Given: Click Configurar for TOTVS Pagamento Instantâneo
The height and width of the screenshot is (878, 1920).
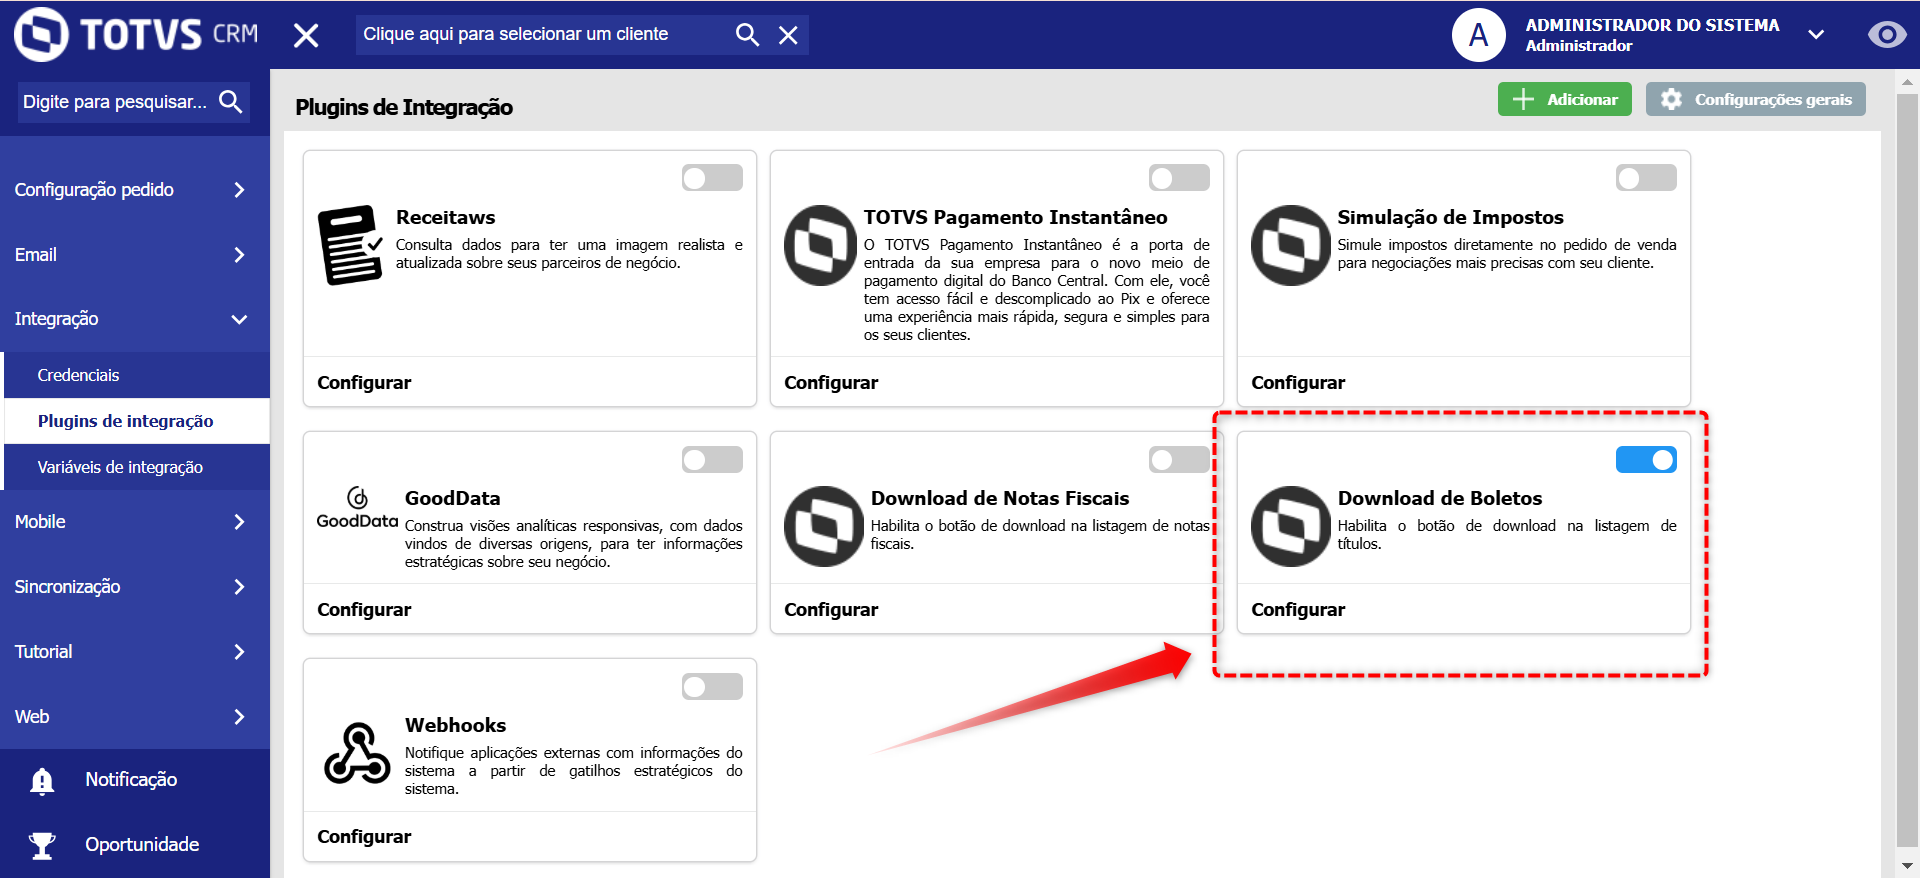Looking at the screenshot, I should tap(831, 383).
